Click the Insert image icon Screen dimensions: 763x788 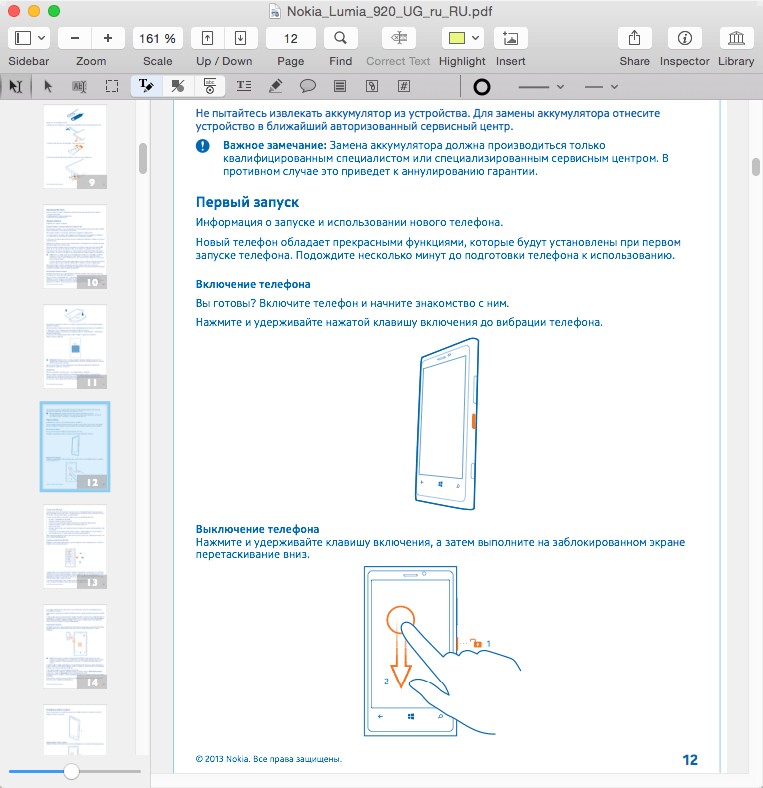(x=511, y=38)
